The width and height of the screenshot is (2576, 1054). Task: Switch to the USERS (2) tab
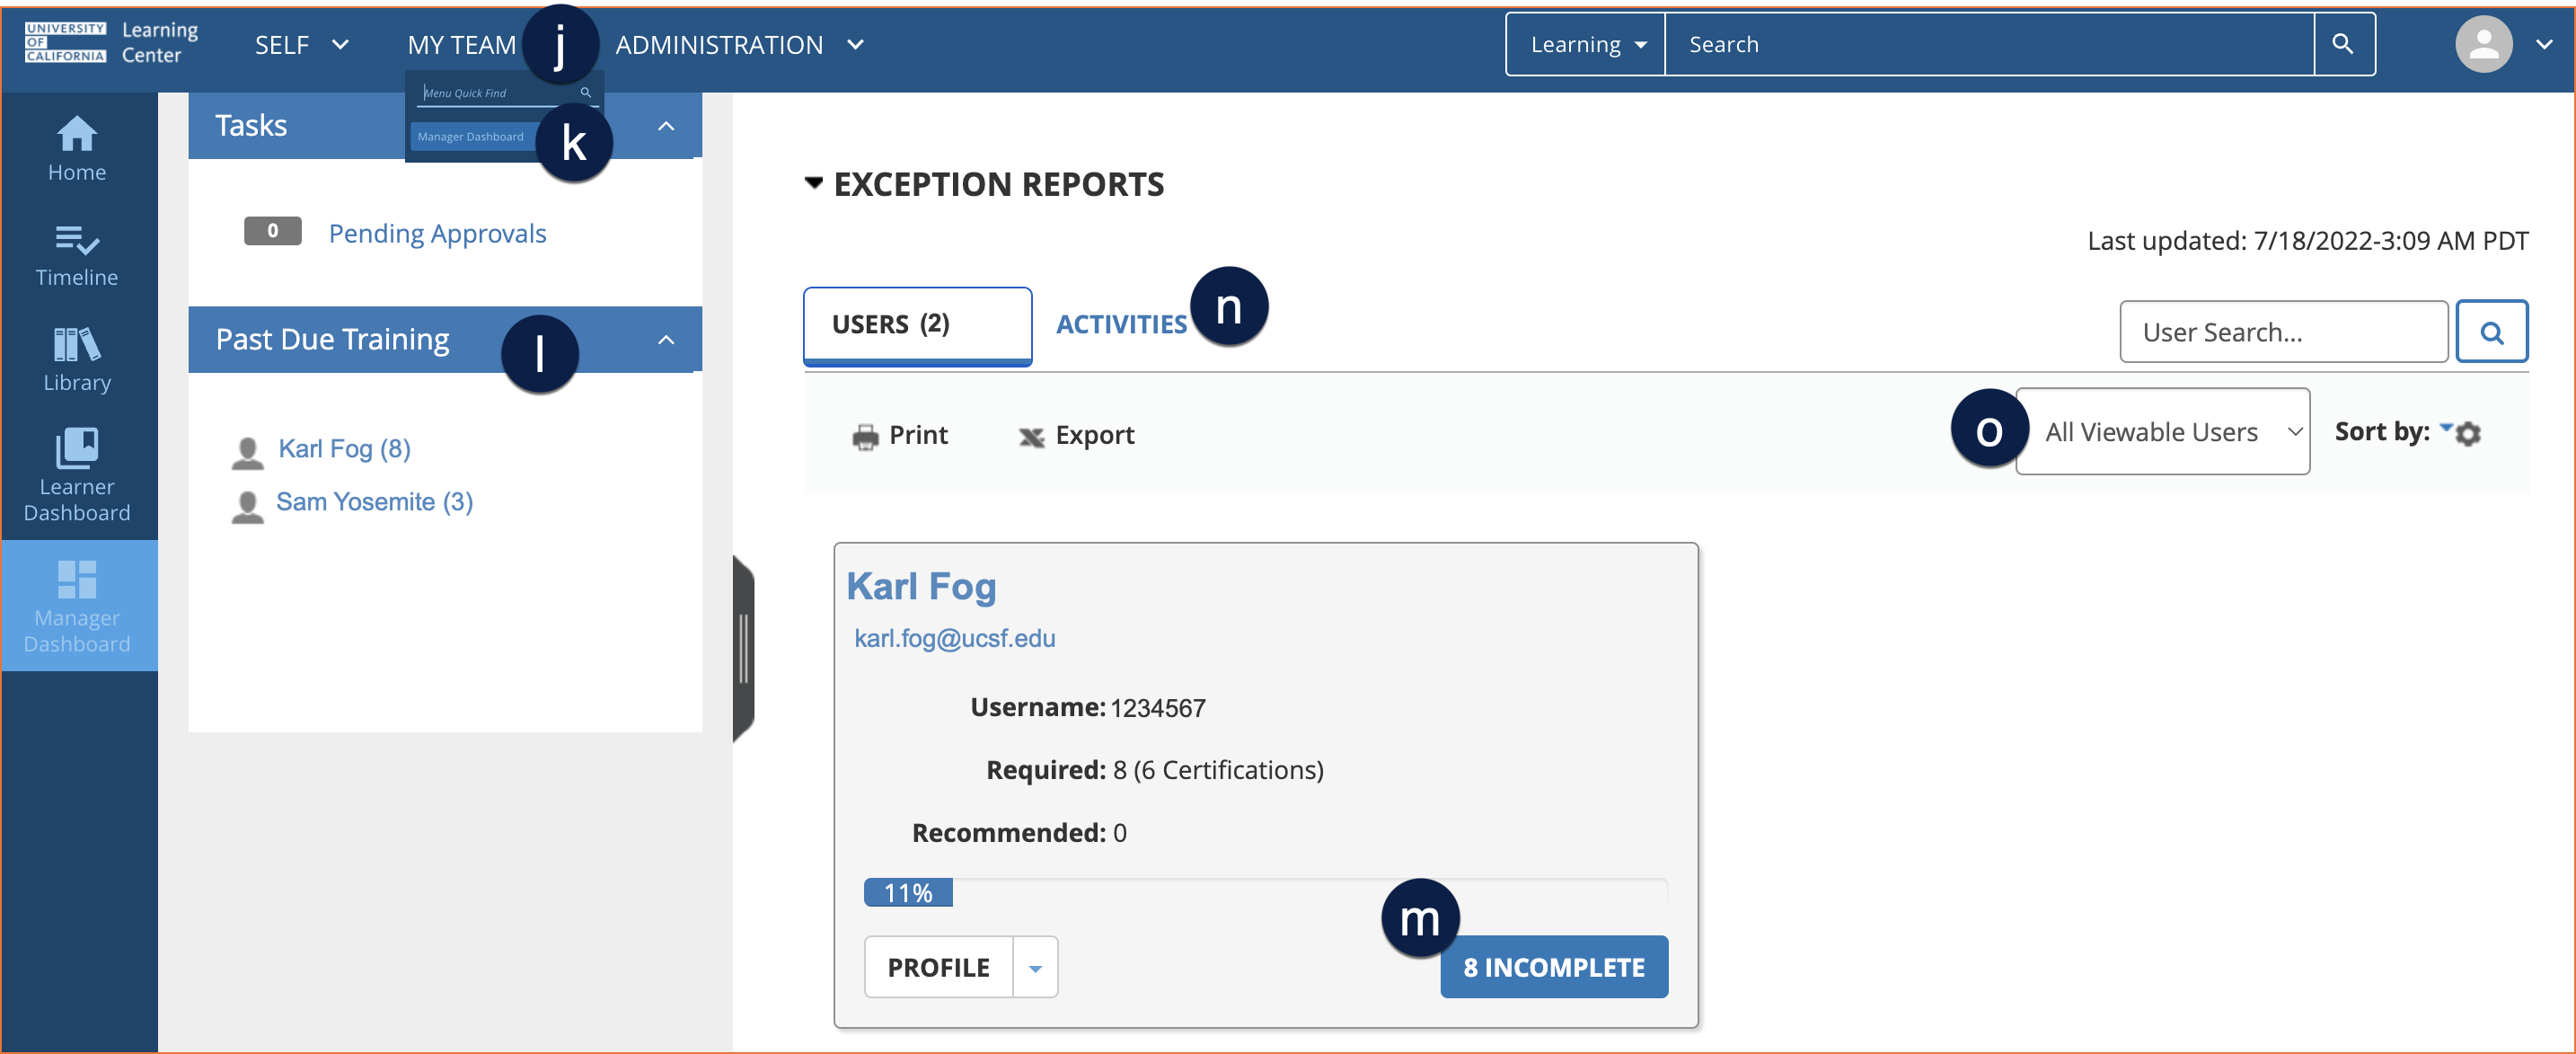click(917, 325)
